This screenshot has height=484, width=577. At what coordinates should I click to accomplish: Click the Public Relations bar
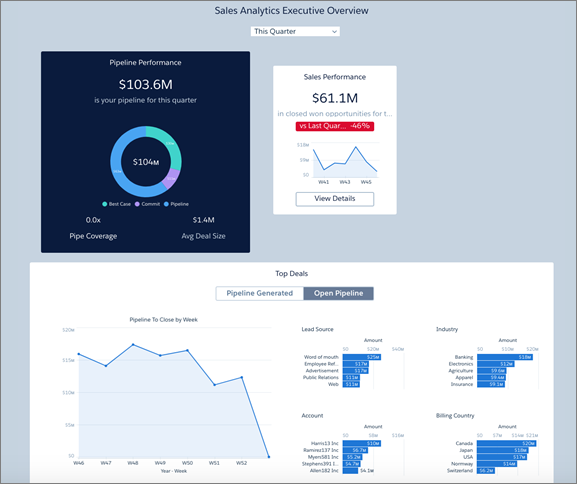(x=351, y=377)
